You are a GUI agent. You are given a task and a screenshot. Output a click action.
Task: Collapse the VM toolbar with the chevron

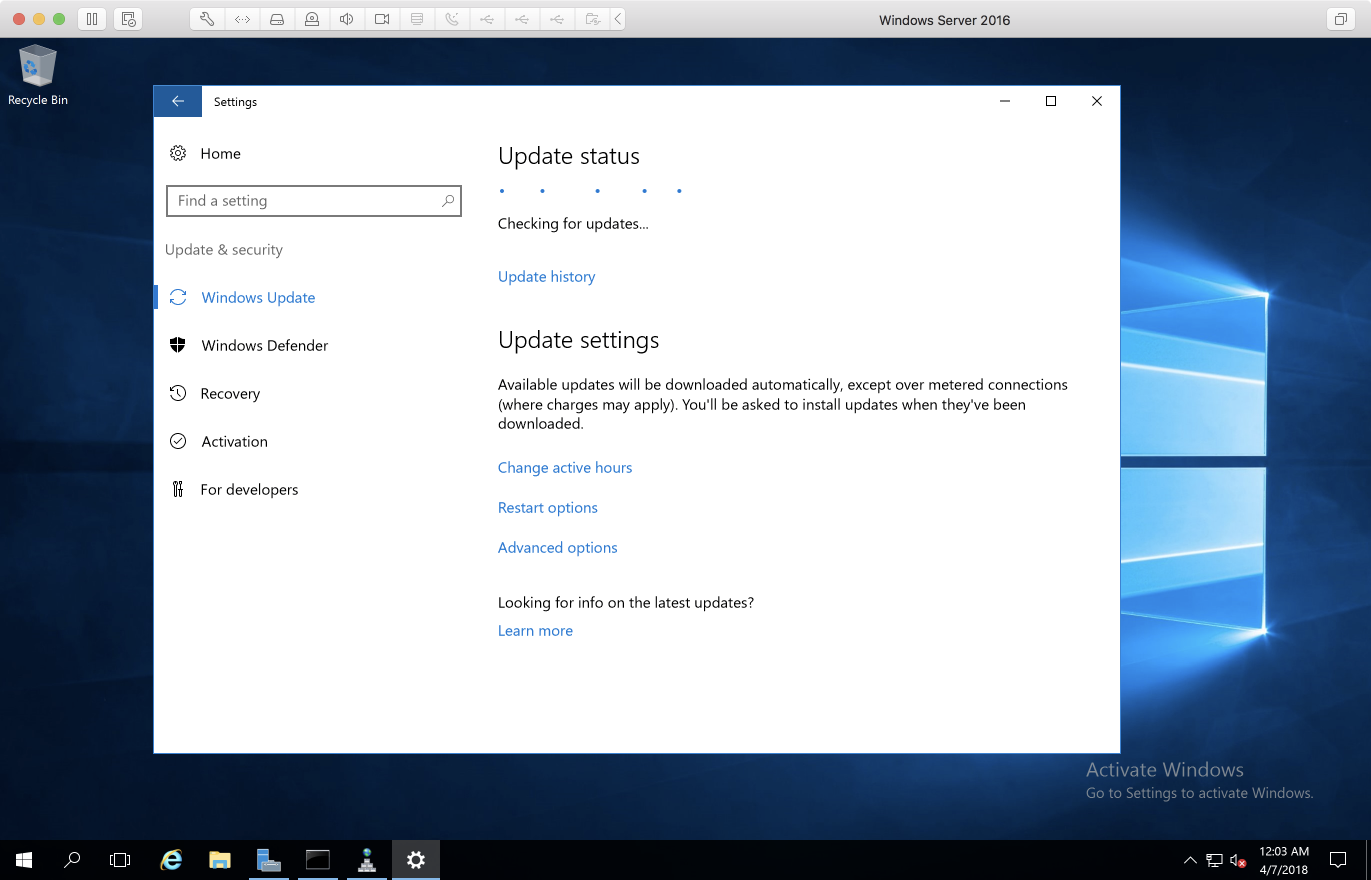coord(618,19)
